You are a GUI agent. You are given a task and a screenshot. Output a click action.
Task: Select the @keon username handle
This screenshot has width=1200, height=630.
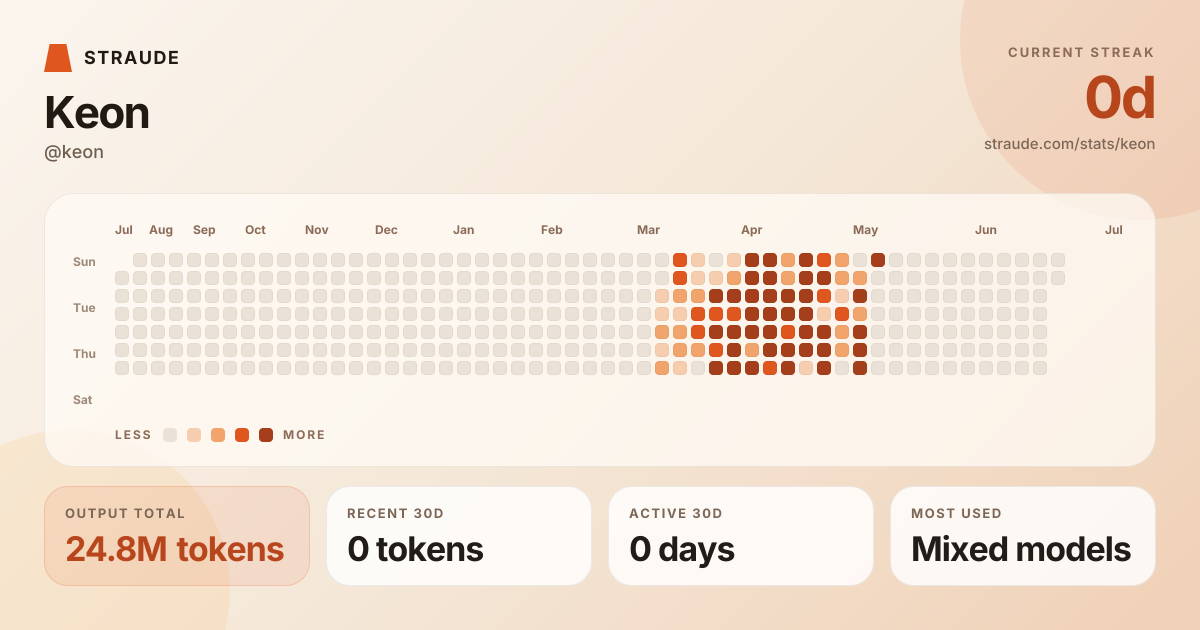(x=74, y=152)
